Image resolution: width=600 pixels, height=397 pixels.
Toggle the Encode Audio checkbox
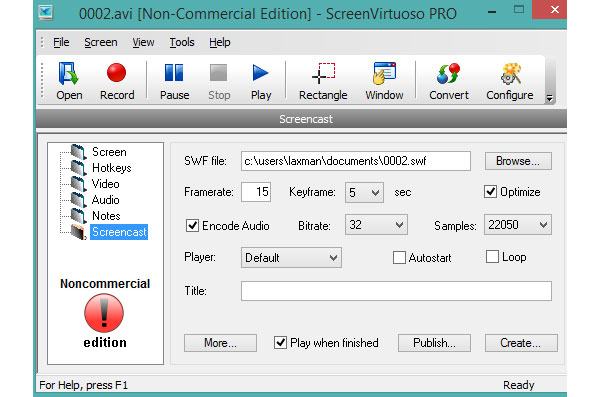click(192, 225)
